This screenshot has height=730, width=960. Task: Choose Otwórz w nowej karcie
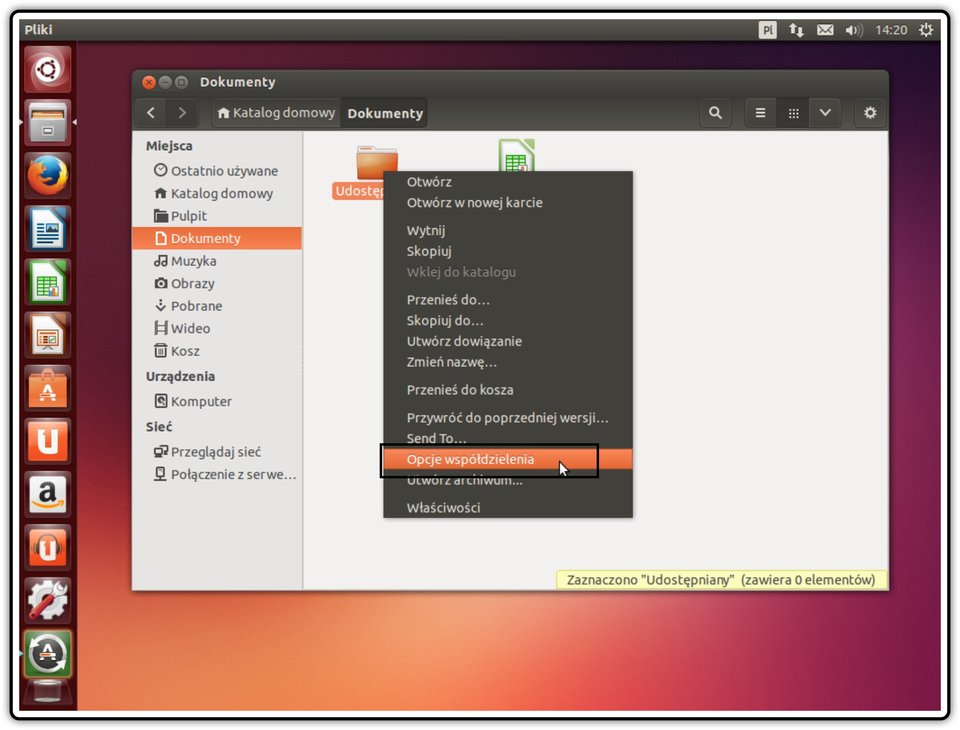point(508,203)
